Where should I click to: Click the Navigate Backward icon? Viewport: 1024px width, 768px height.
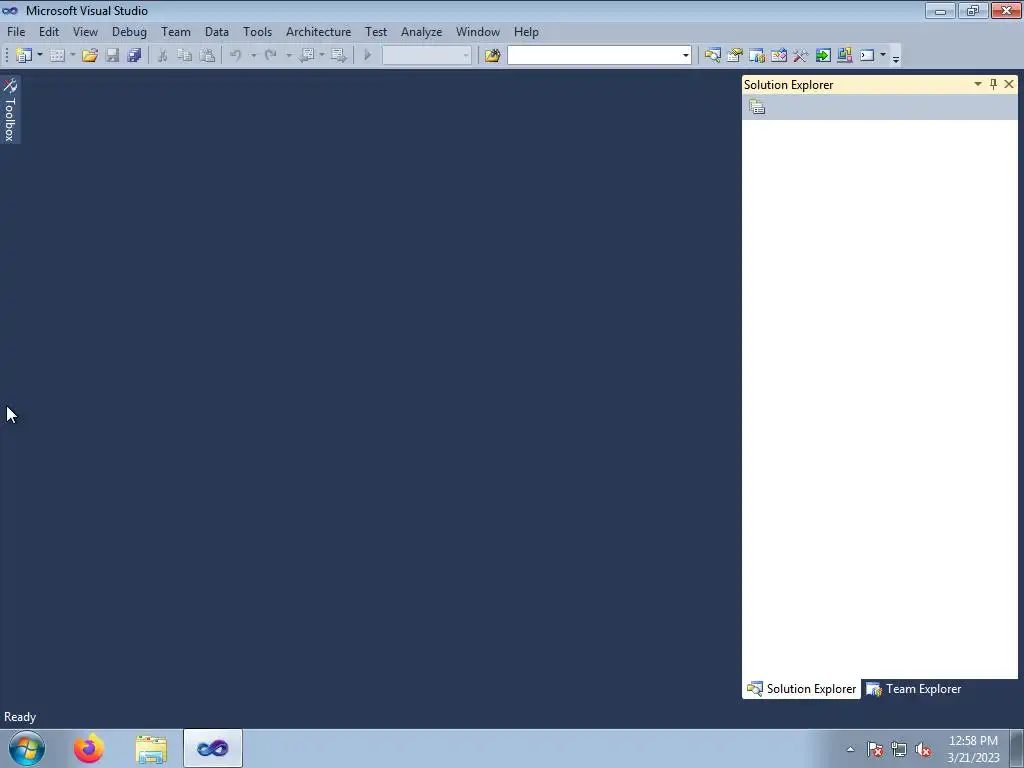pos(306,56)
